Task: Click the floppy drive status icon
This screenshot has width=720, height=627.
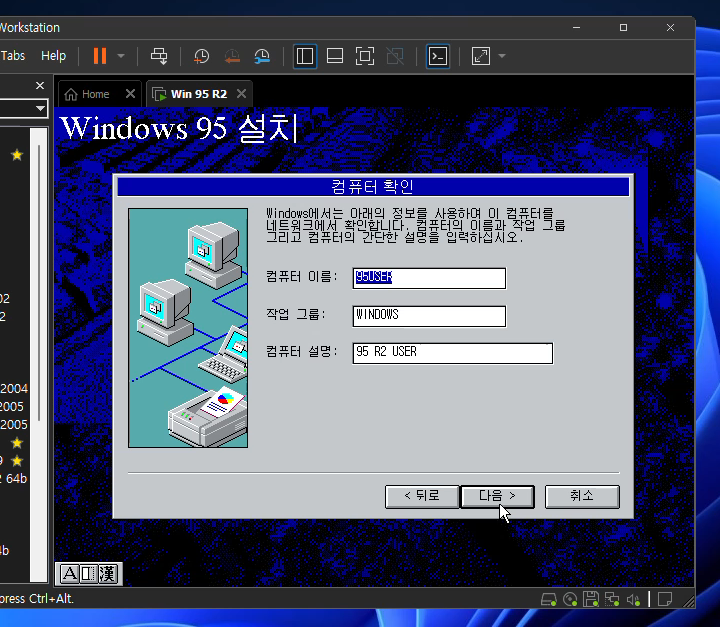Action: pyautogui.click(x=591, y=599)
